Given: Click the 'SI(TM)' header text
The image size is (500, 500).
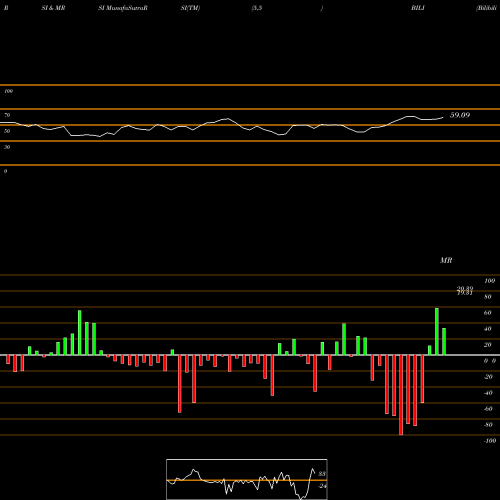Looking at the screenshot, I should click(x=190, y=8).
